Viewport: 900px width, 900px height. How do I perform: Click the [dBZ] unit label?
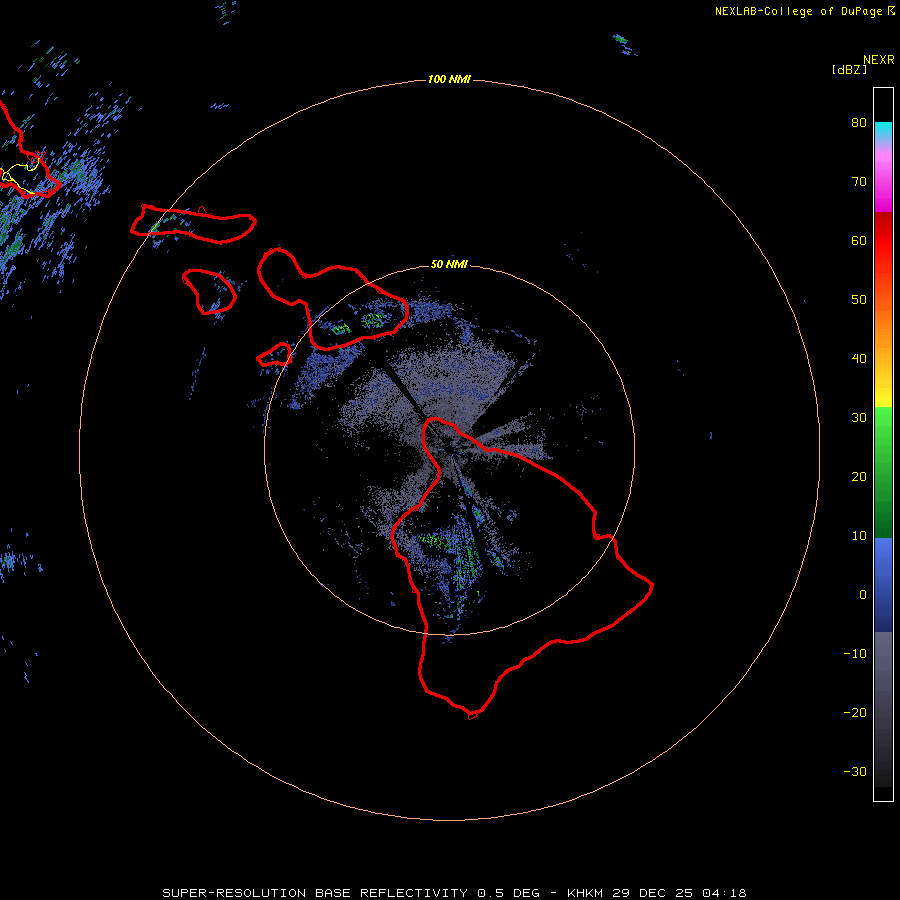pos(849,70)
